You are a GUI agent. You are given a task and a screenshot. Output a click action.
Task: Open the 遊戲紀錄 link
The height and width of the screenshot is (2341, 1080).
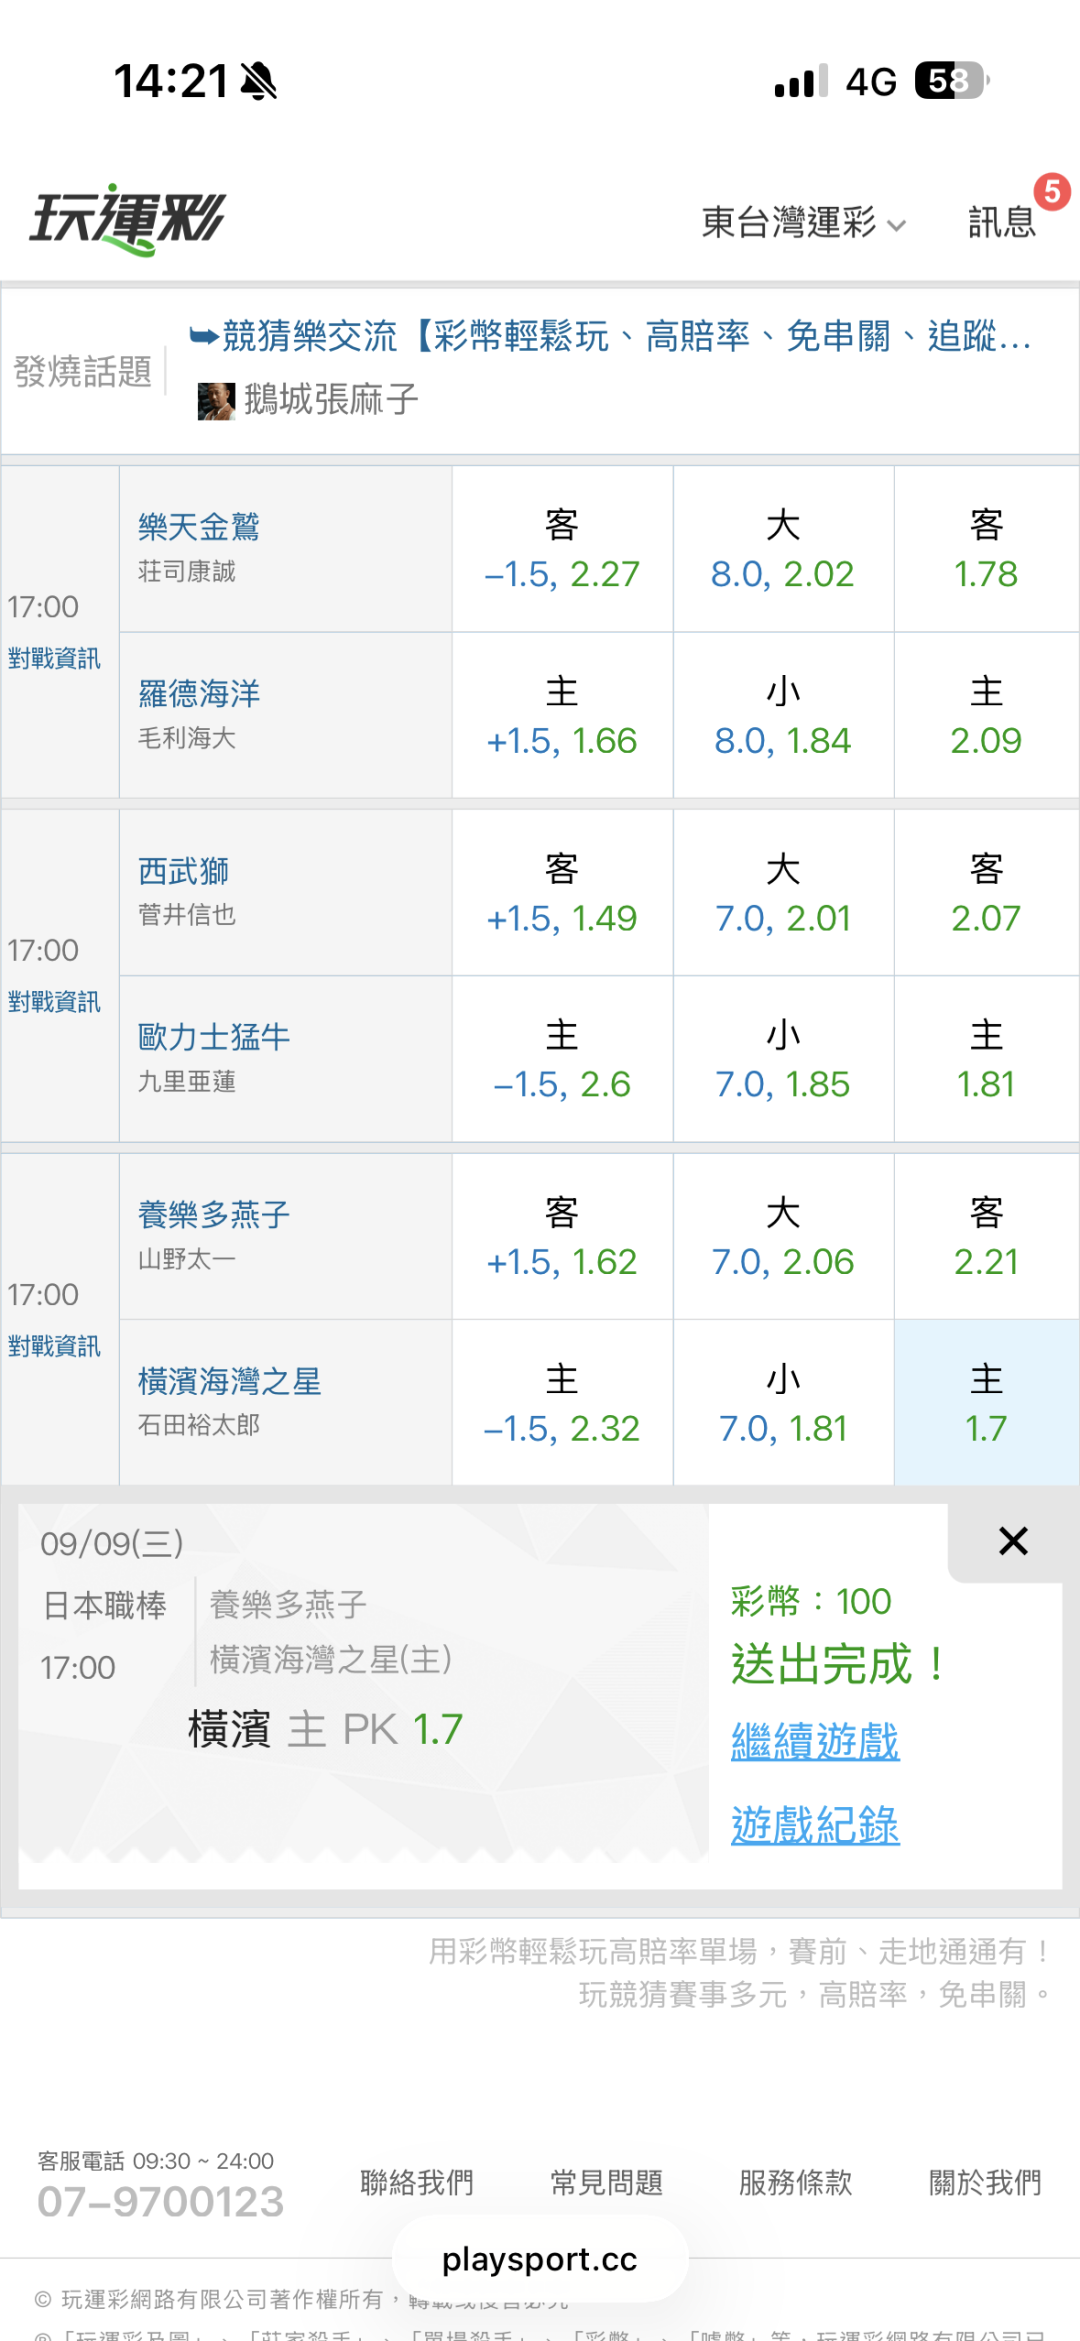click(815, 1825)
